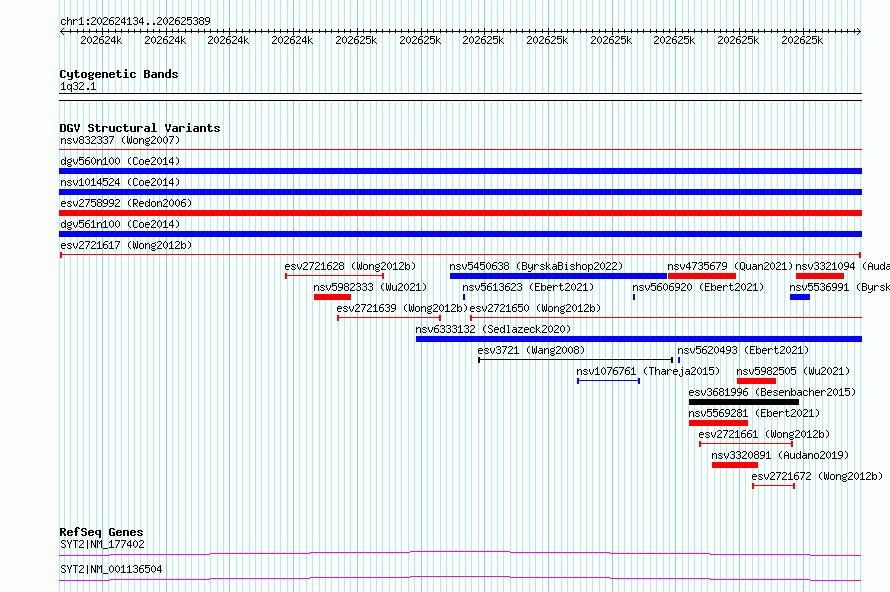
Task: Select the esv3681996 (Besenbacher2015) black bar
Action: [x=744, y=402]
